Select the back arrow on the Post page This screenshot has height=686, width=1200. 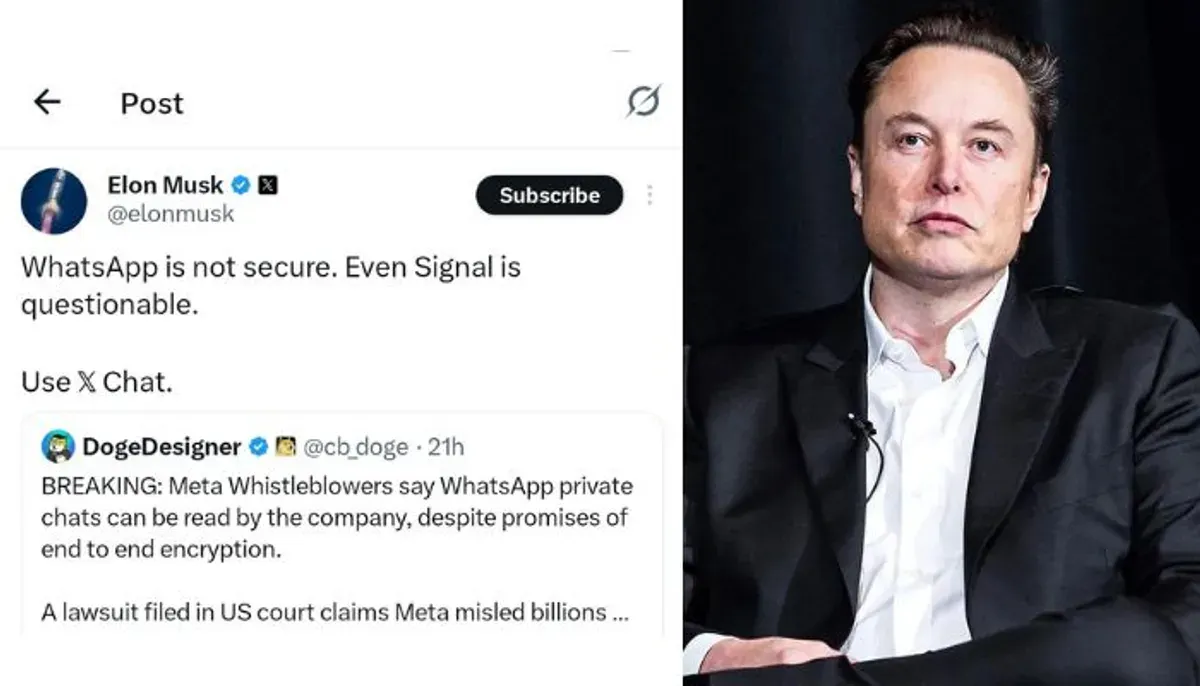[45, 102]
